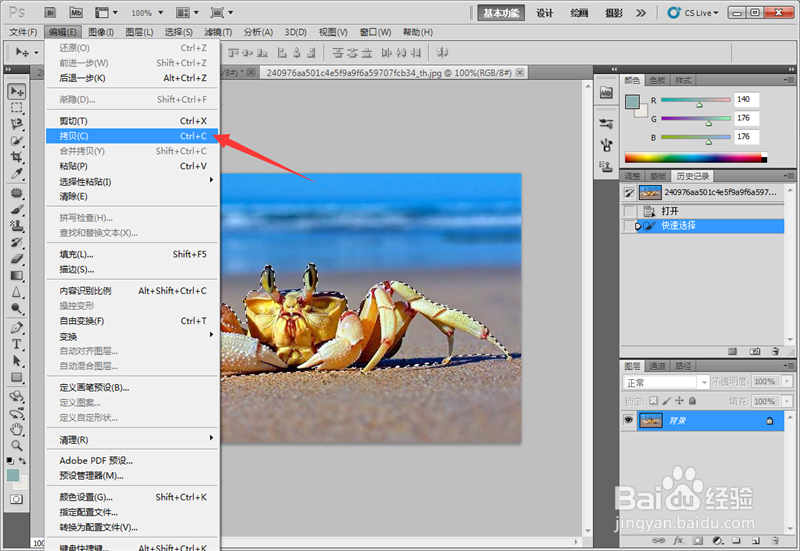Switch to the 绘画 workspace
800x551 pixels.
(579, 13)
